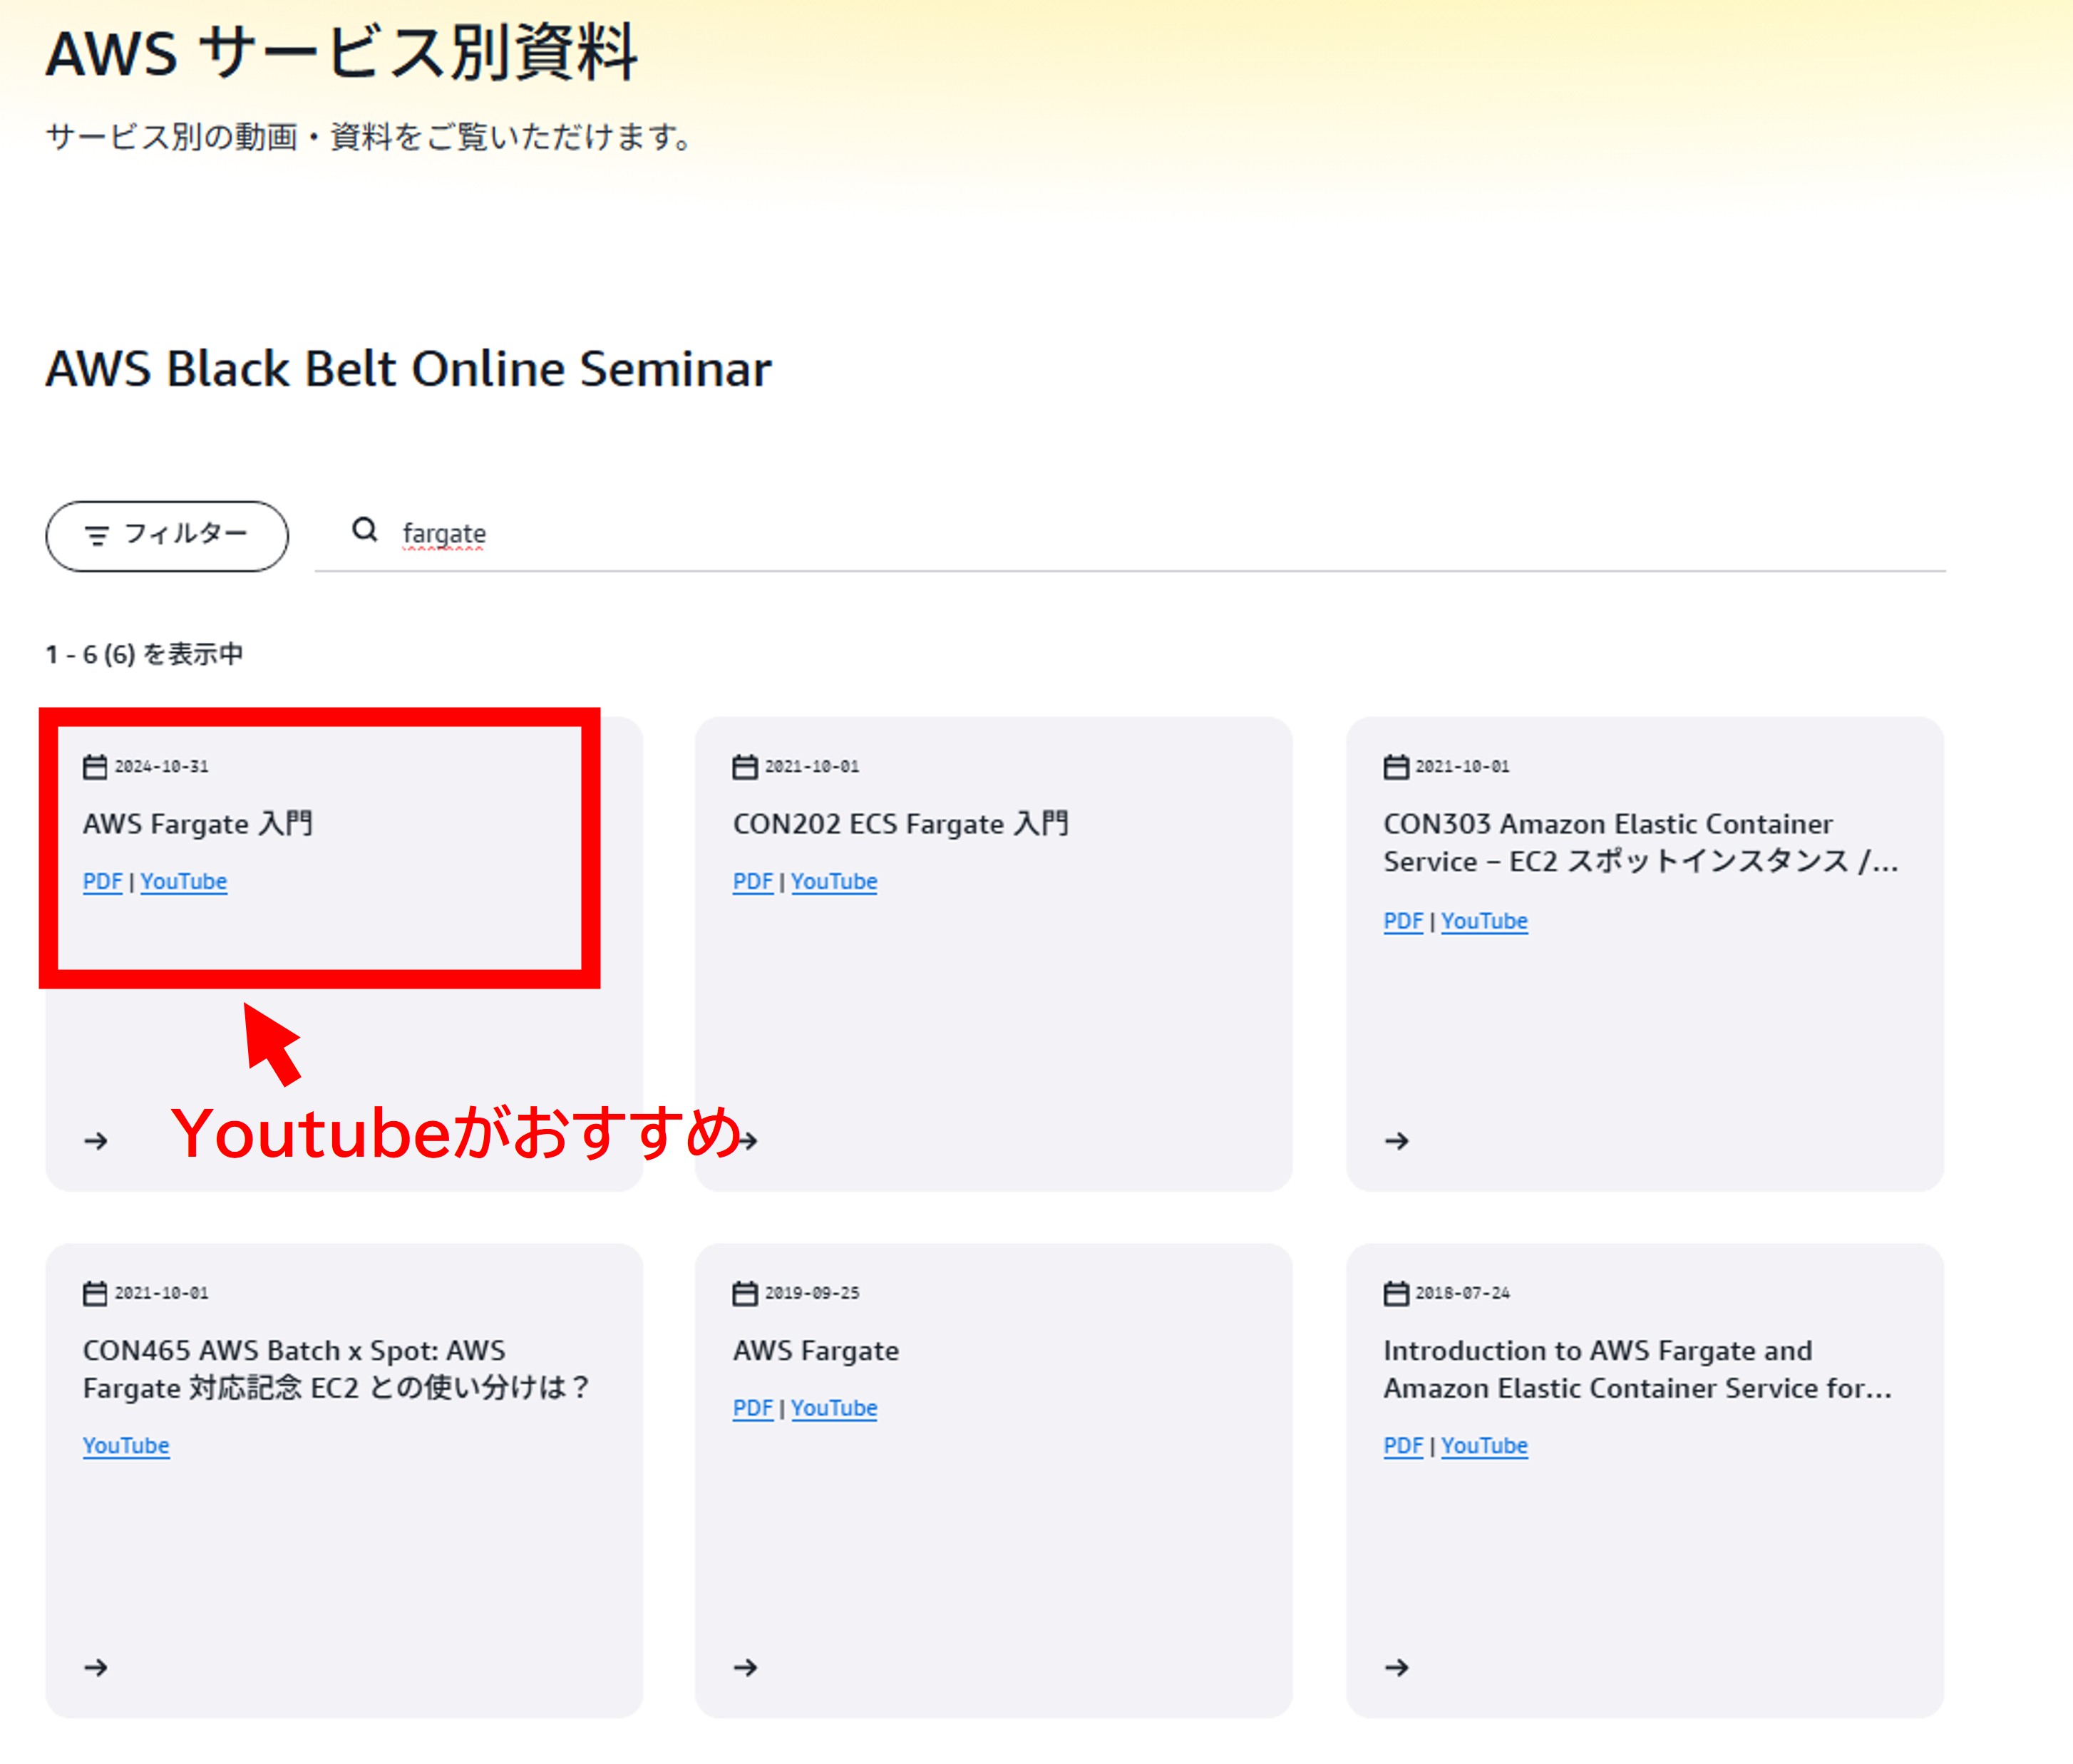
Task: Click the フィルター filter button
Action: coord(167,536)
